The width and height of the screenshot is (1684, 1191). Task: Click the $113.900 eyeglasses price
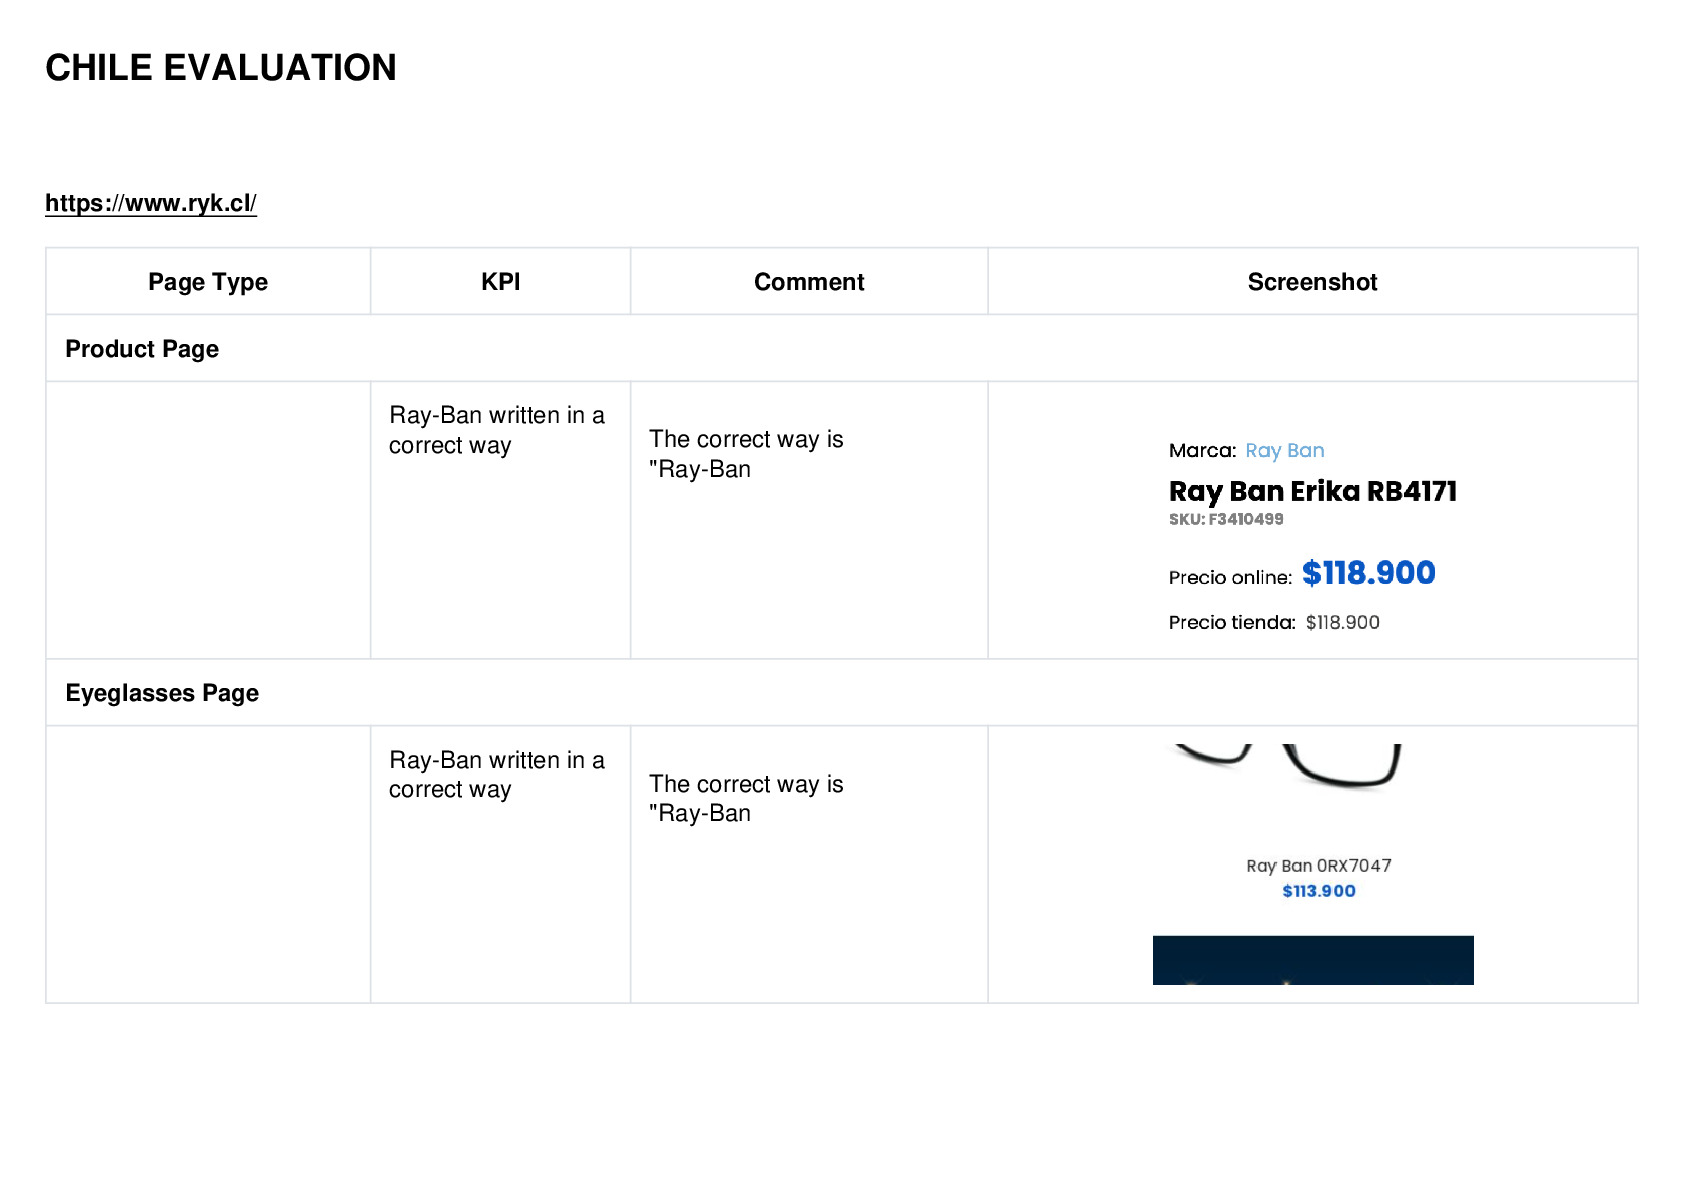(x=1318, y=891)
